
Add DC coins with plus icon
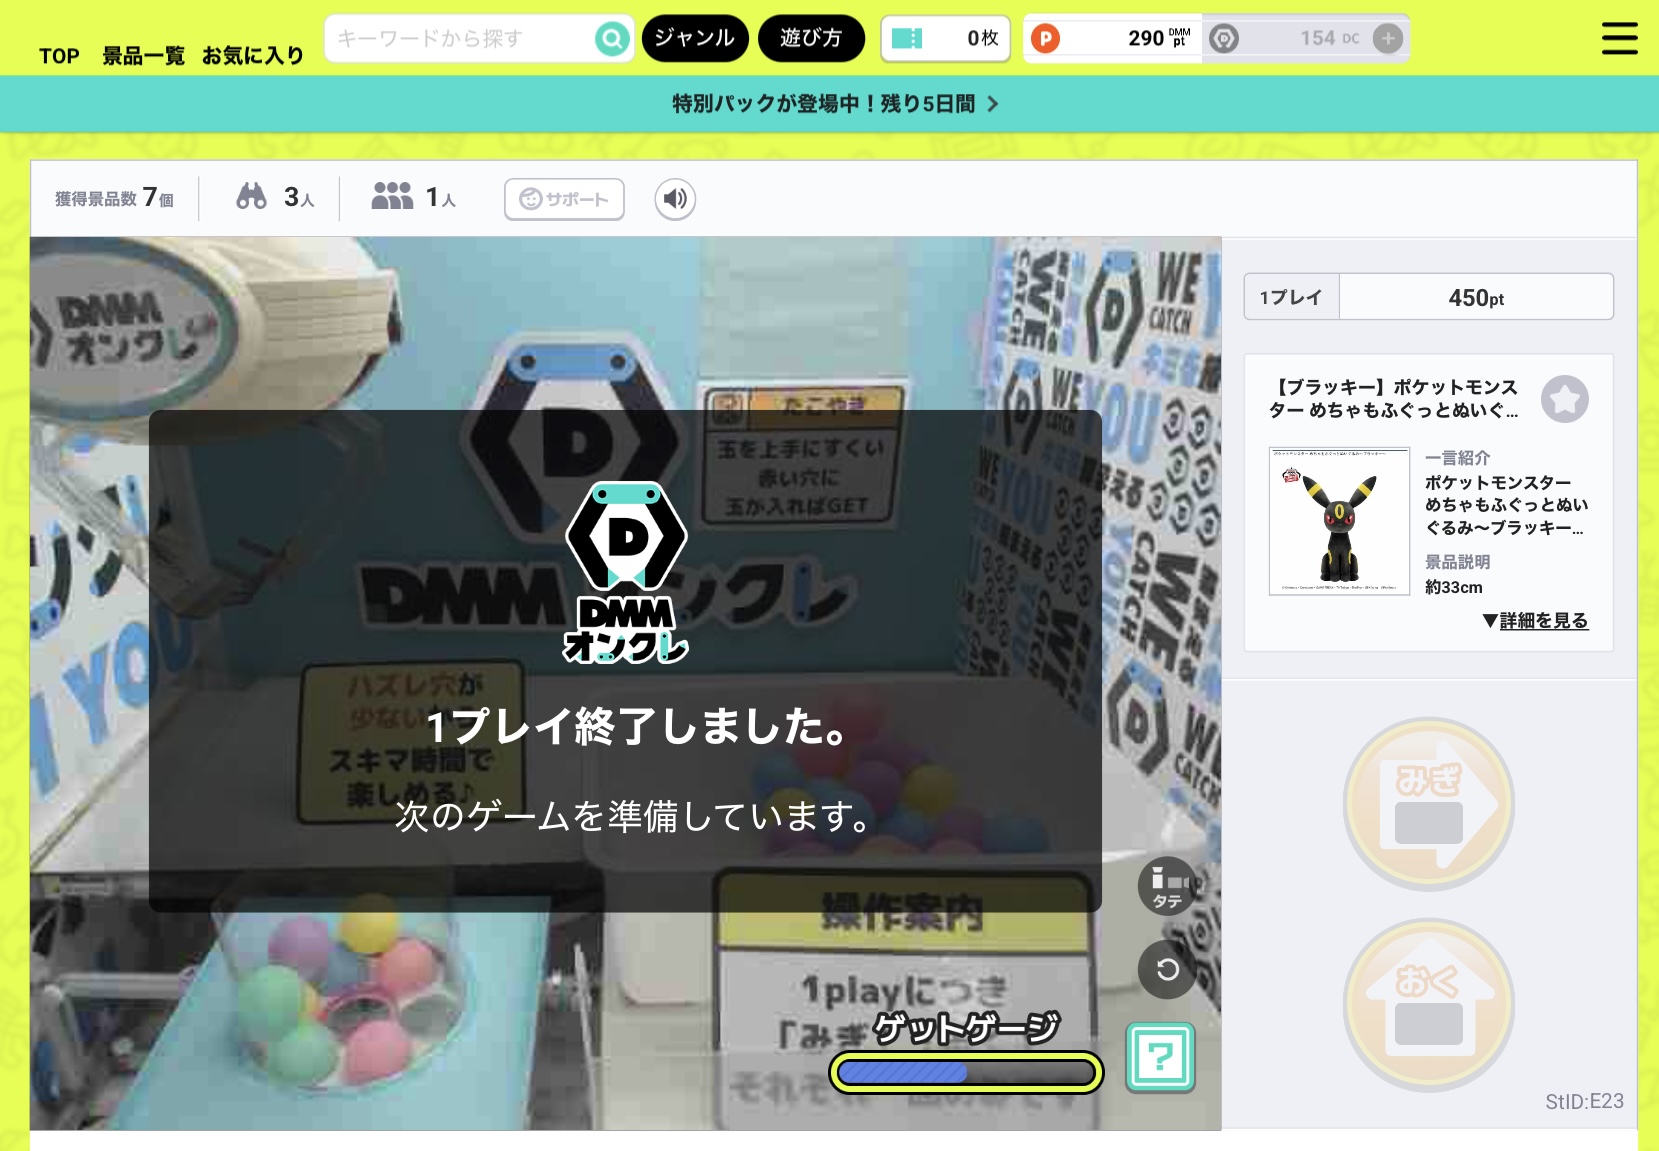pos(1387,39)
